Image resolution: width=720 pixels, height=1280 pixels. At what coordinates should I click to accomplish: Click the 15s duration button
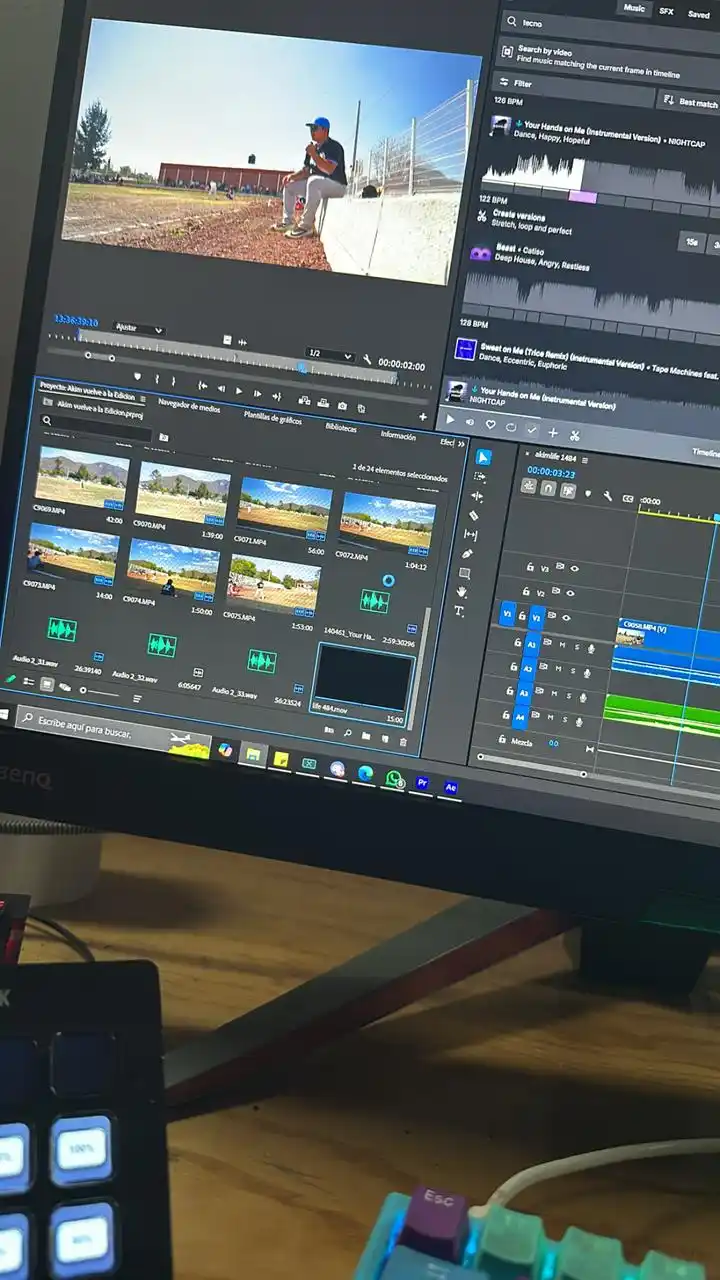pos(692,241)
